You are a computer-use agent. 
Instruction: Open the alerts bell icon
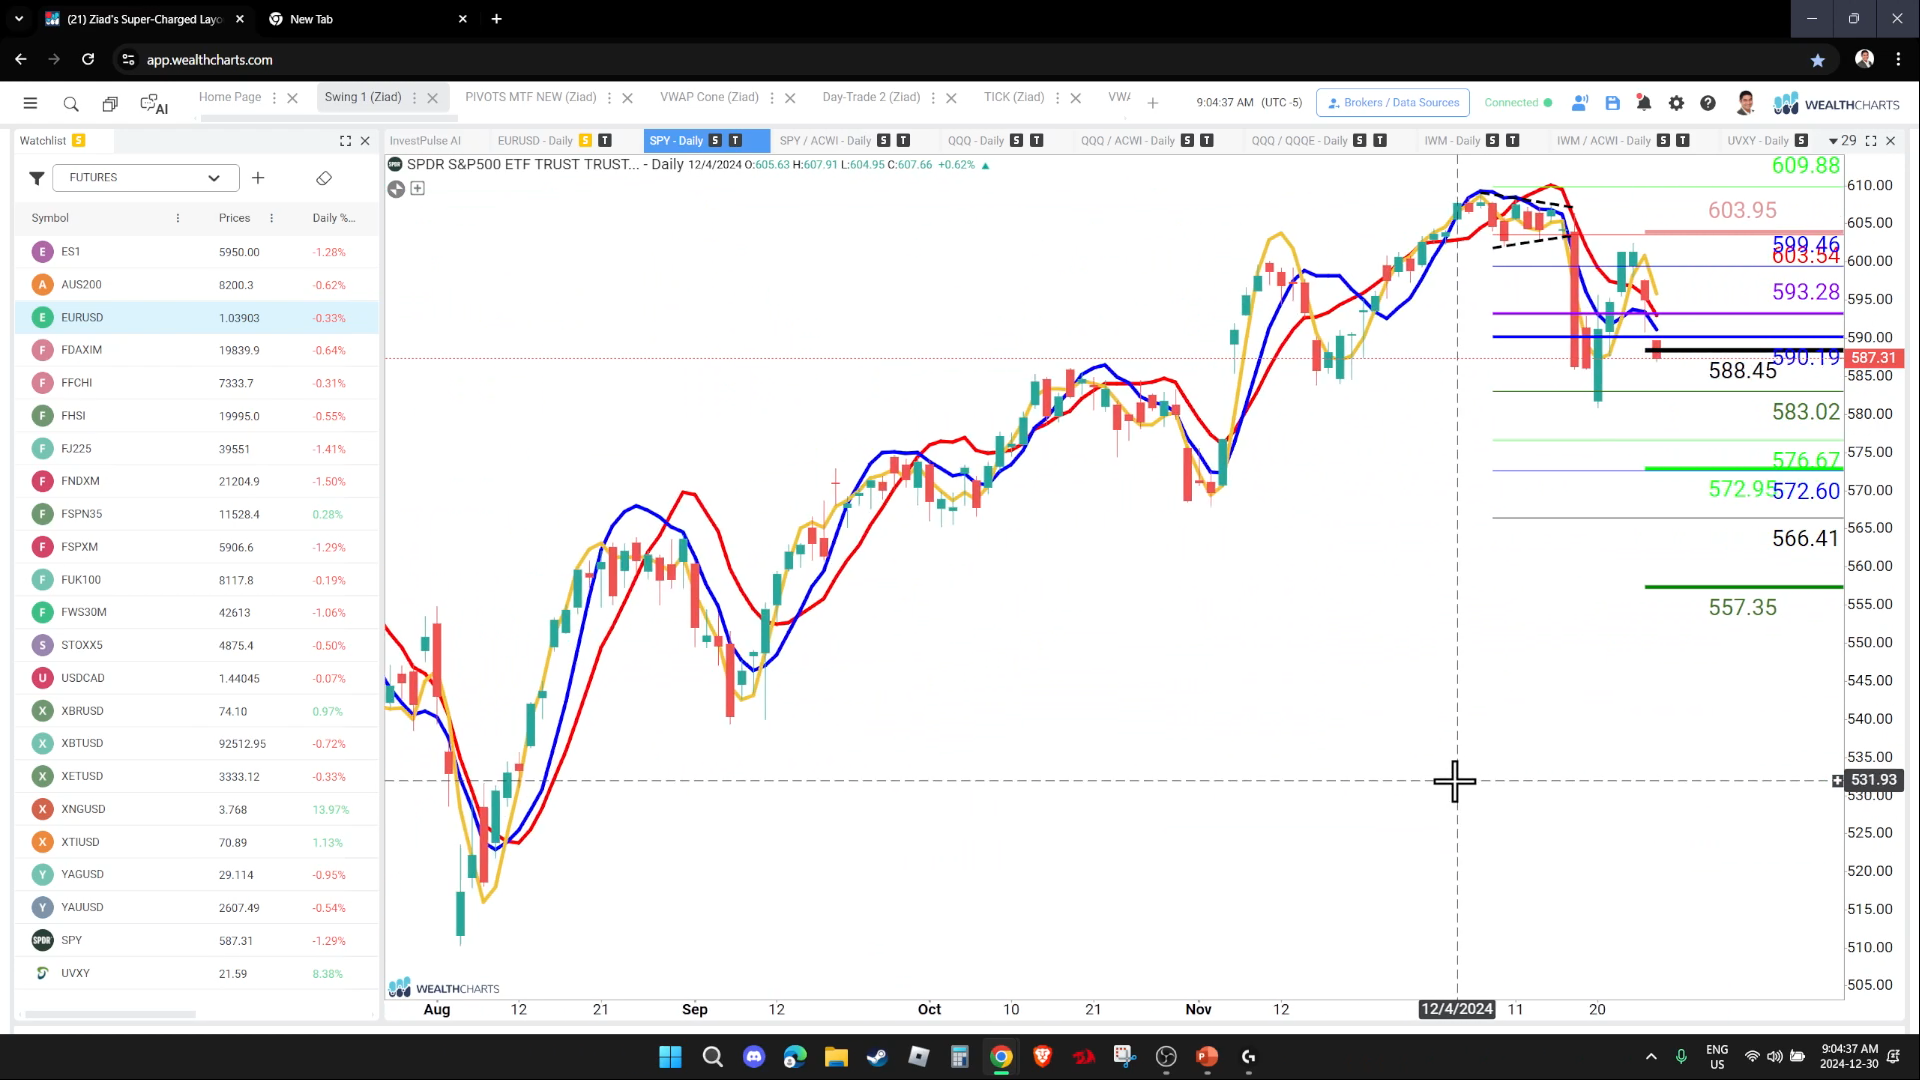tap(1643, 102)
